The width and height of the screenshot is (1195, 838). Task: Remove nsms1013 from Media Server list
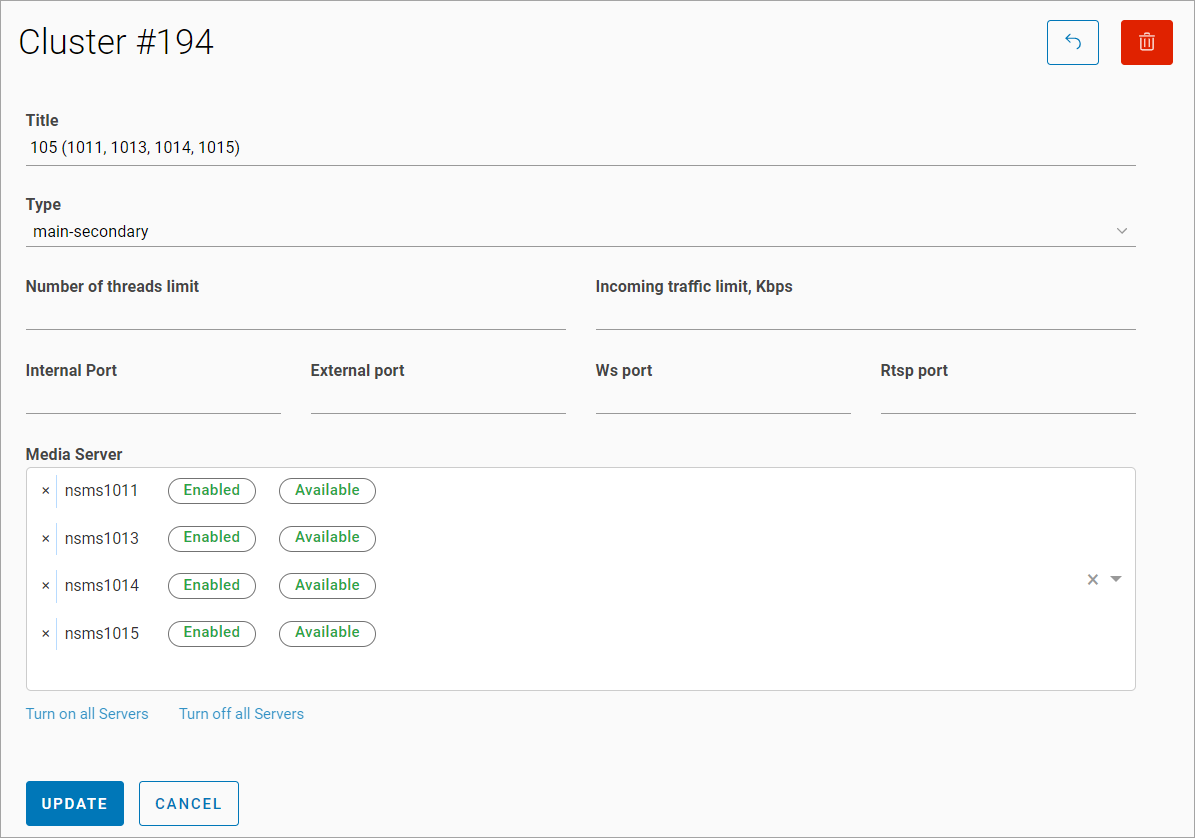[x=45, y=539]
